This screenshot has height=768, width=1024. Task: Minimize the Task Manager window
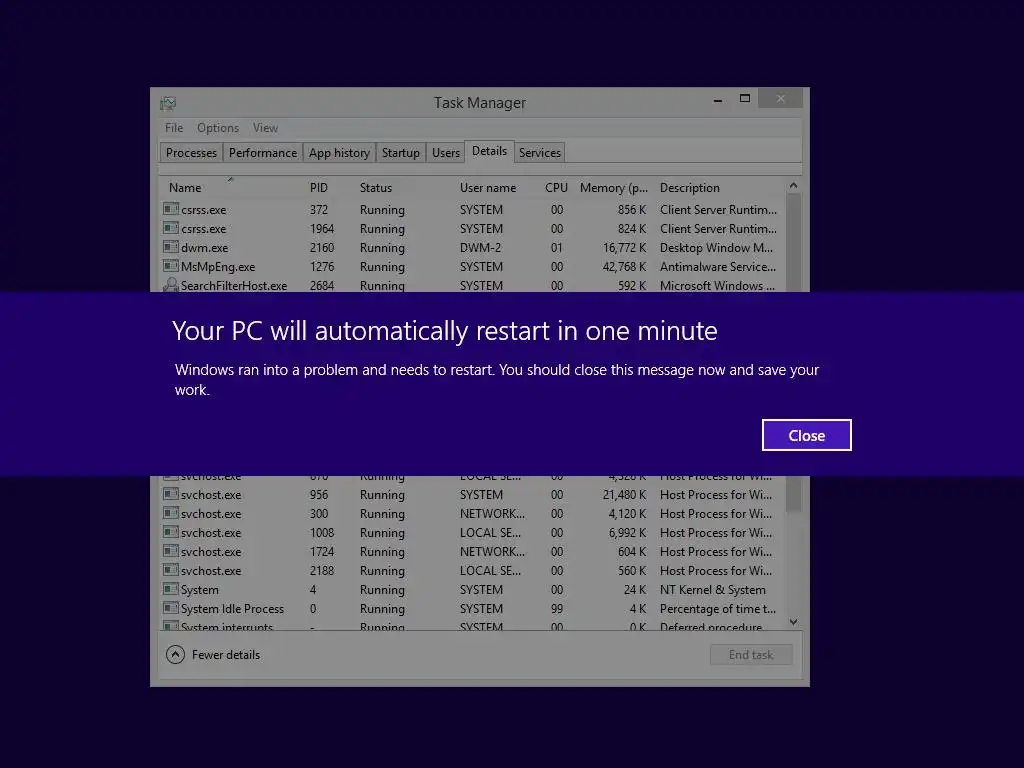coord(718,100)
